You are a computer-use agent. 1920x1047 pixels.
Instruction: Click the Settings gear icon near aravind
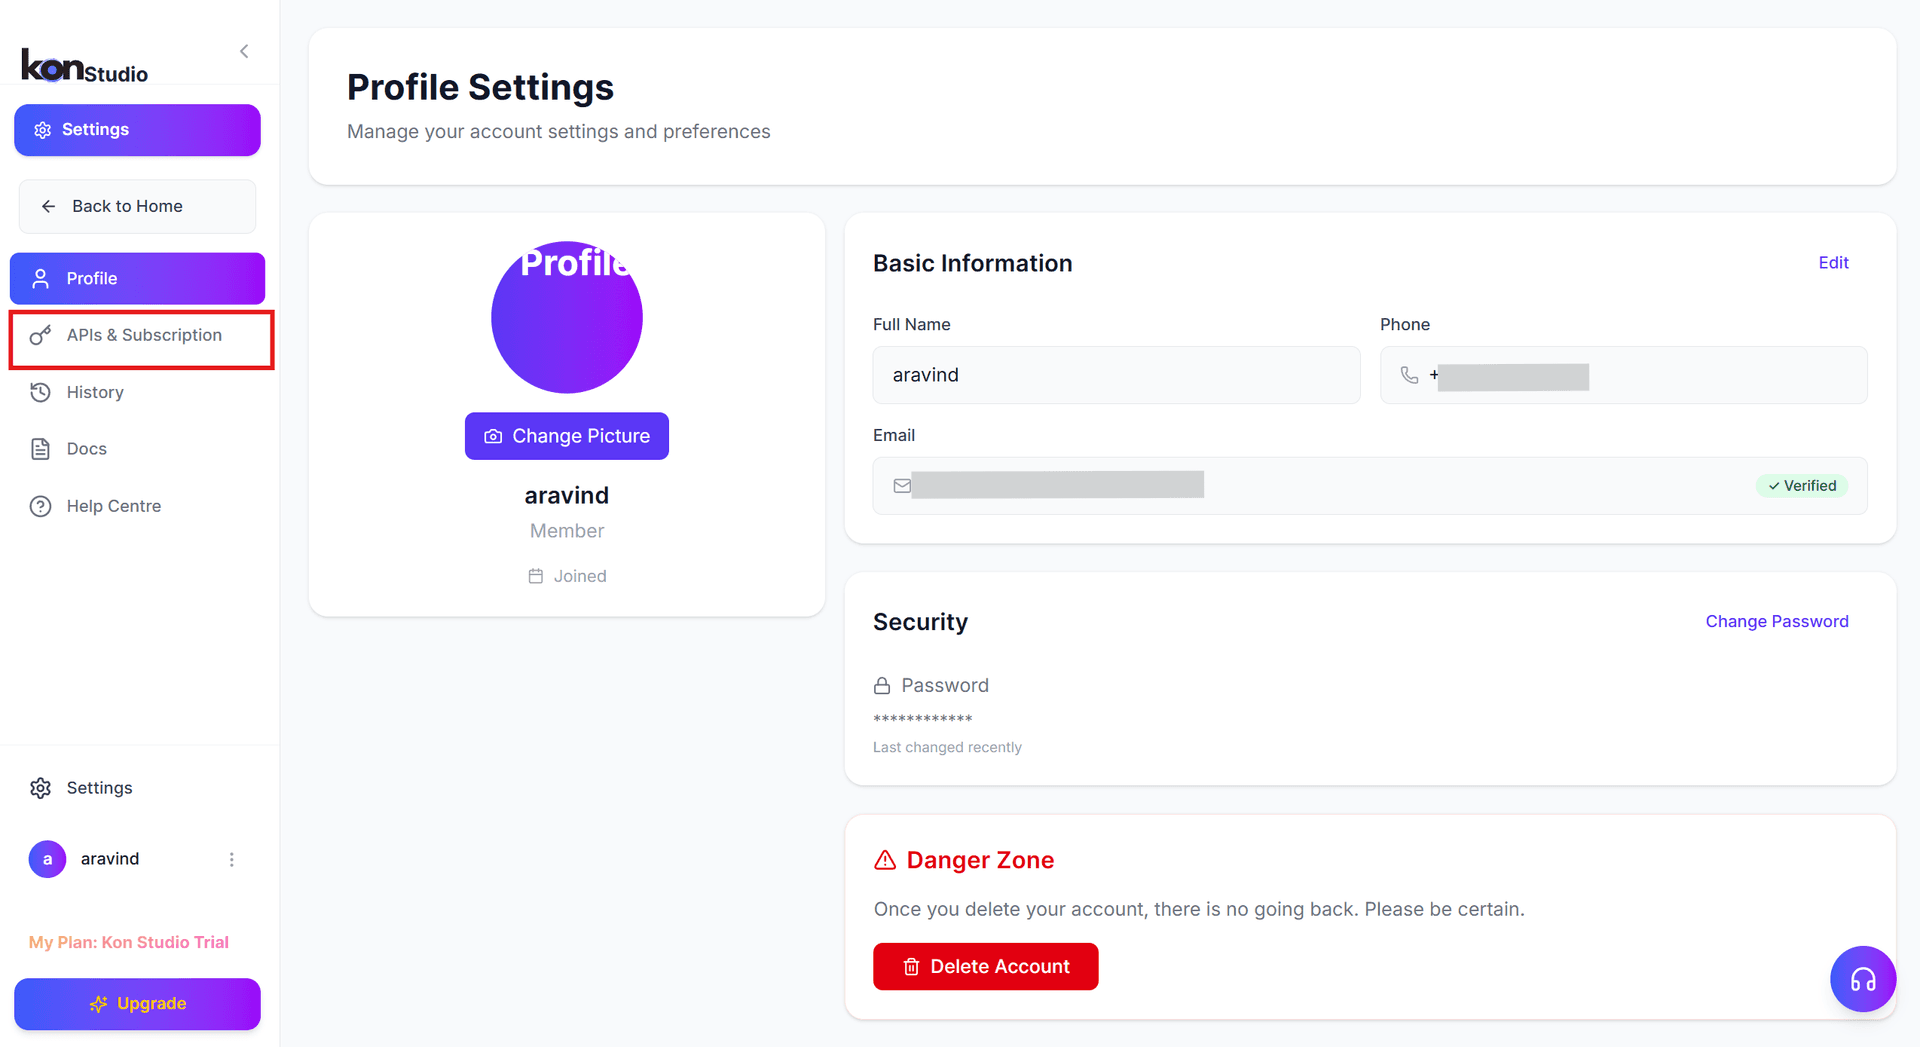(40, 788)
